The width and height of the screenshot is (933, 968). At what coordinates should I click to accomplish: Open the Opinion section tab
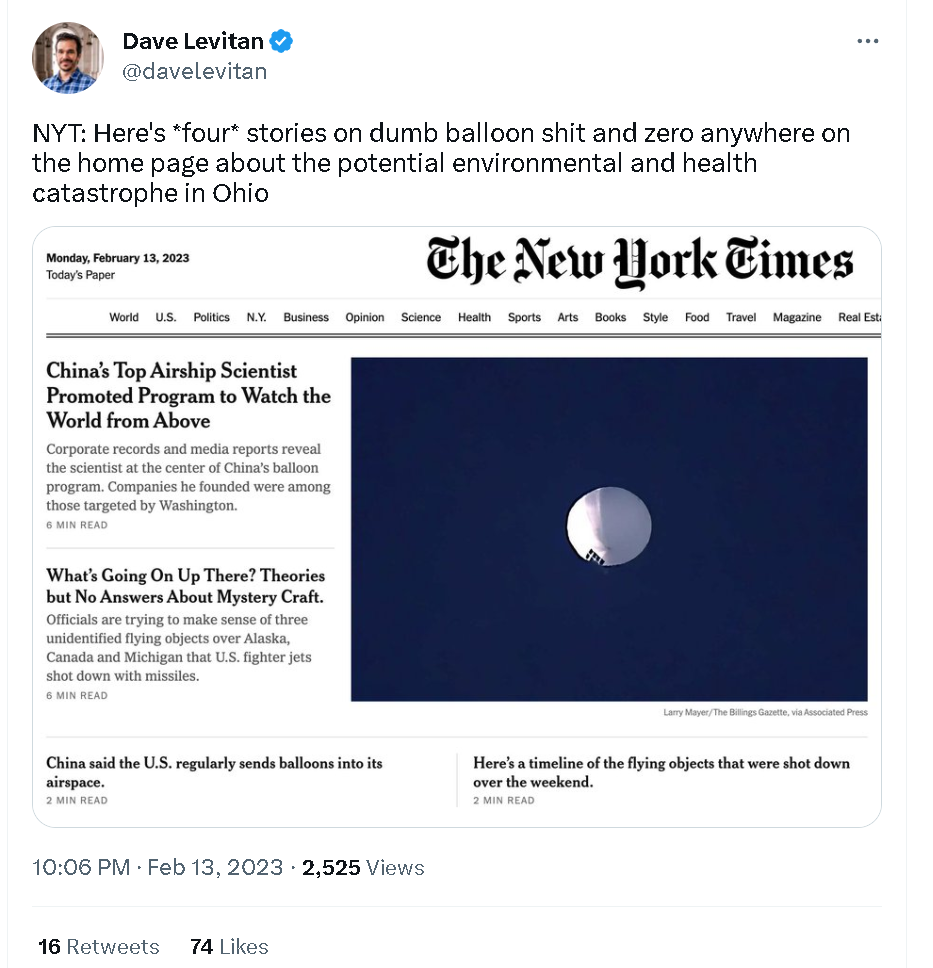pos(364,317)
